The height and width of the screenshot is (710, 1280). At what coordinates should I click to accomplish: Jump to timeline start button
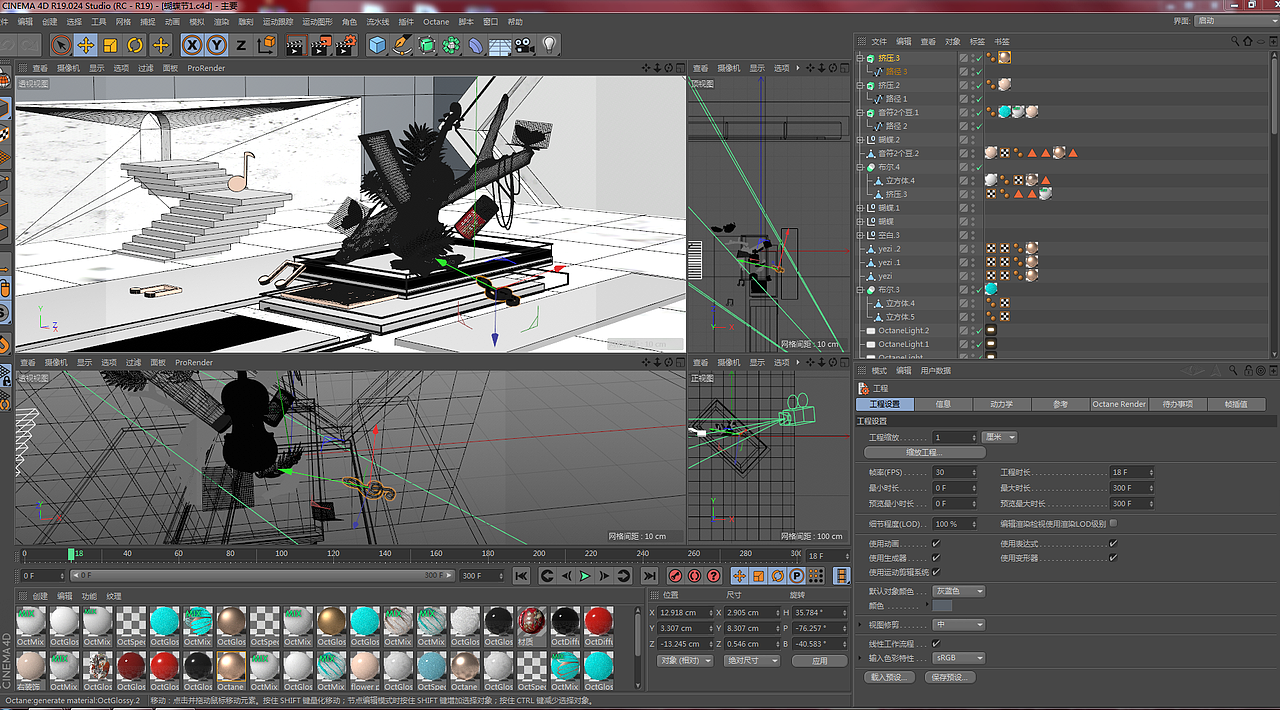pyautogui.click(x=521, y=576)
